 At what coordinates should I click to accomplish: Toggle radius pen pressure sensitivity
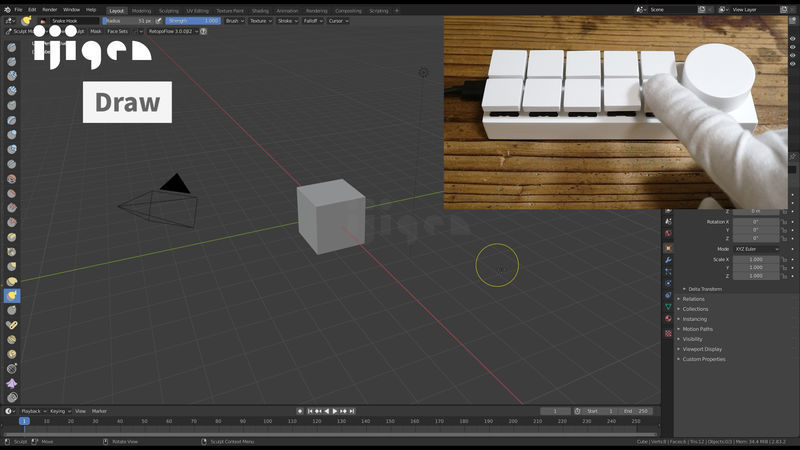(x=159, y=21)
